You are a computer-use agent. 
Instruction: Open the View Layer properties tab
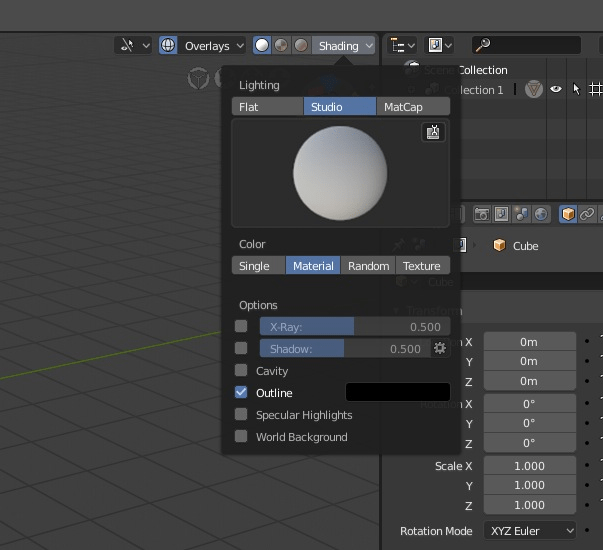[x=501, y=214]
